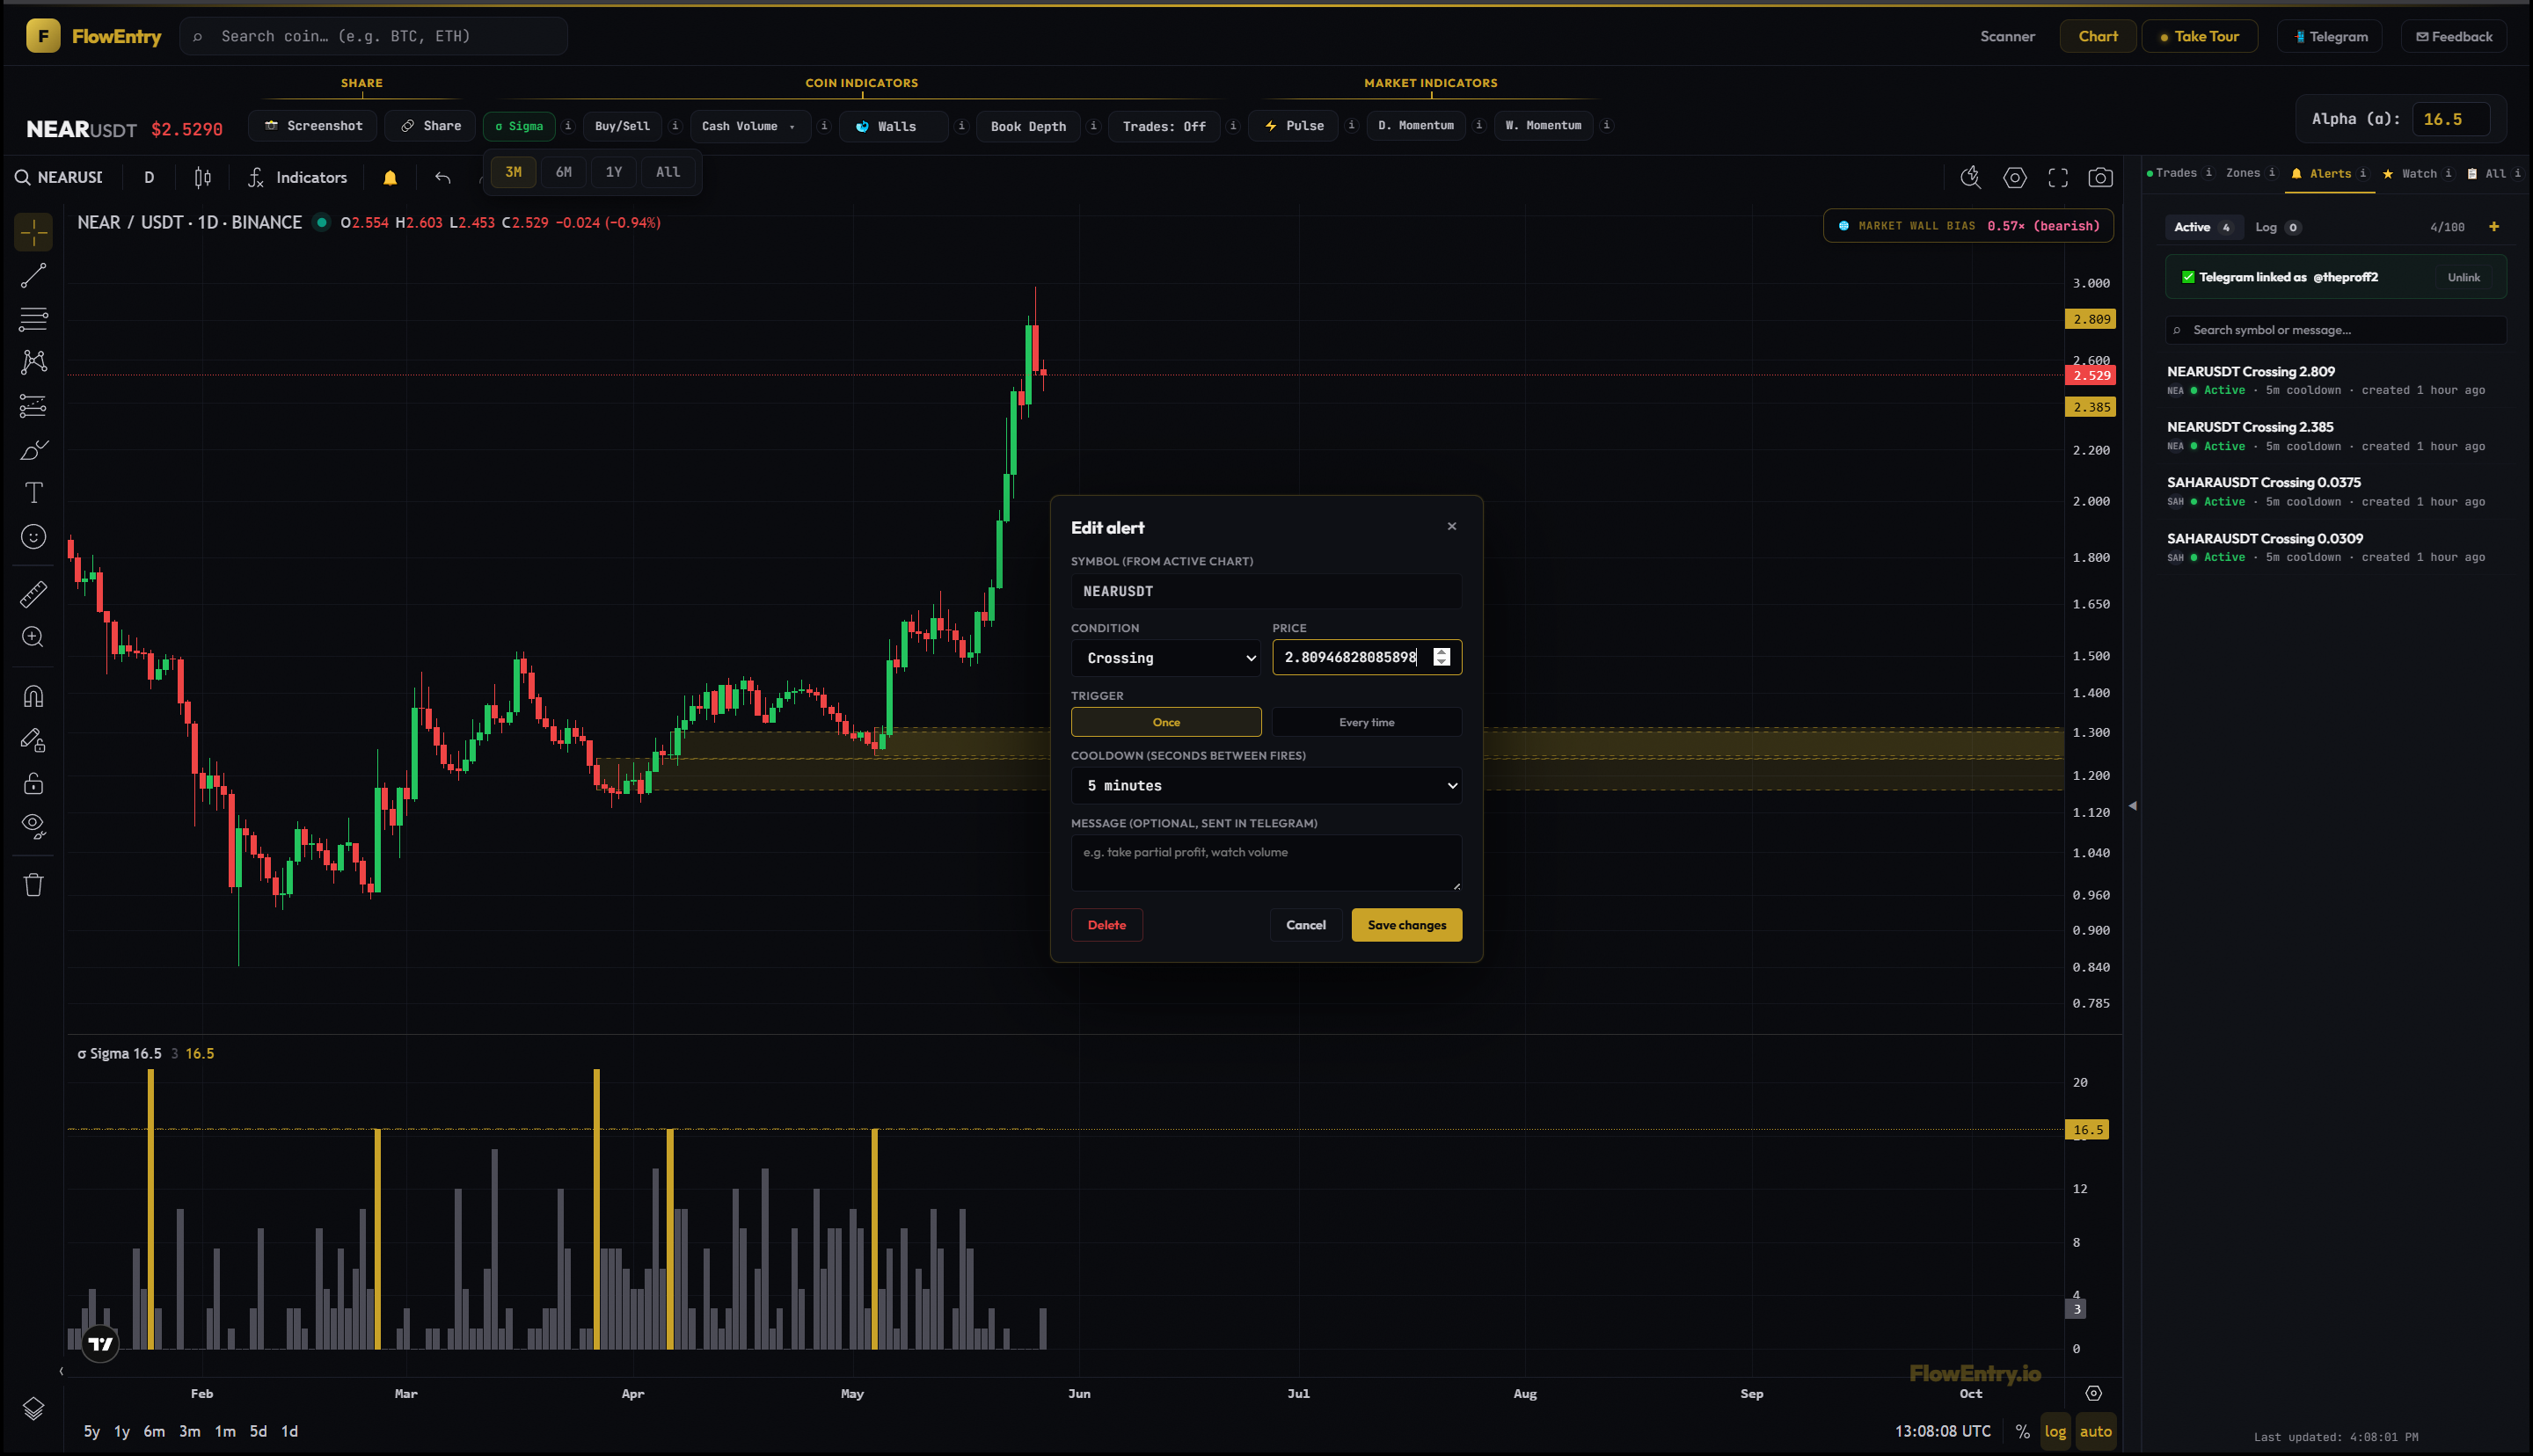The width and height of the screenshot is (2533, 1456).
Task: Select the trend line drawing tool
Action: pos(33,276)
